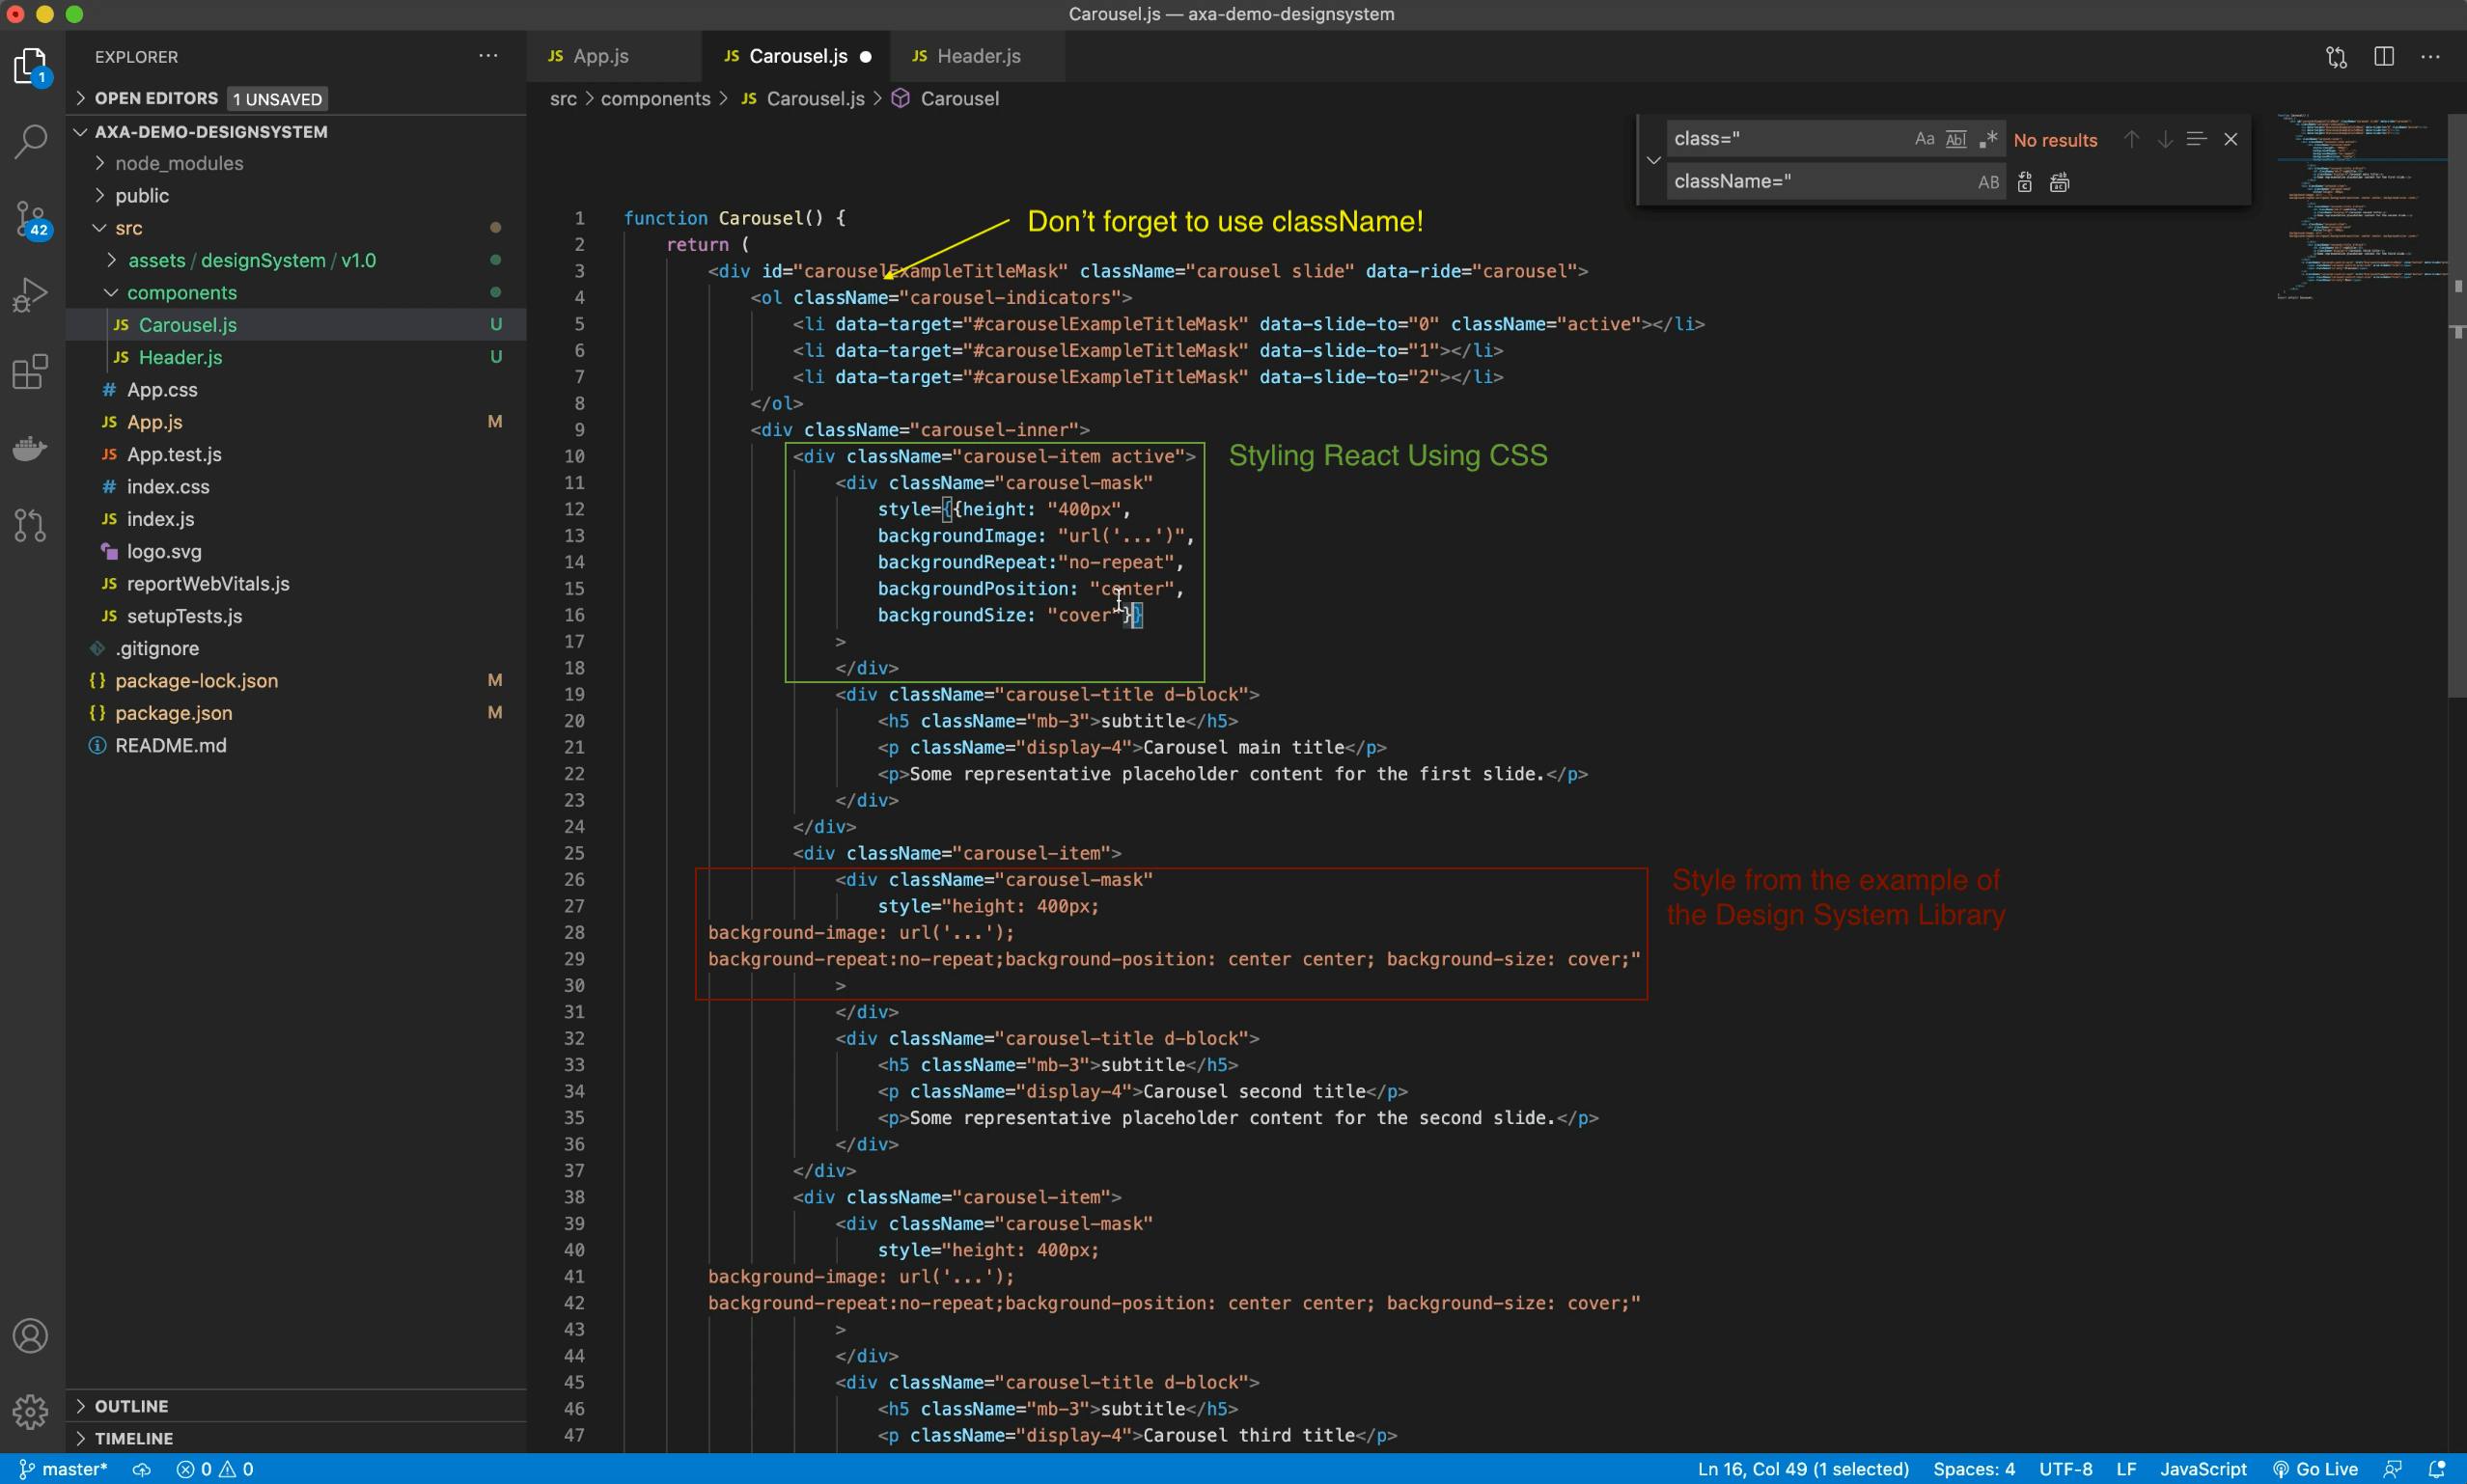Toggle Match Case in find widget

(1924, 140)
